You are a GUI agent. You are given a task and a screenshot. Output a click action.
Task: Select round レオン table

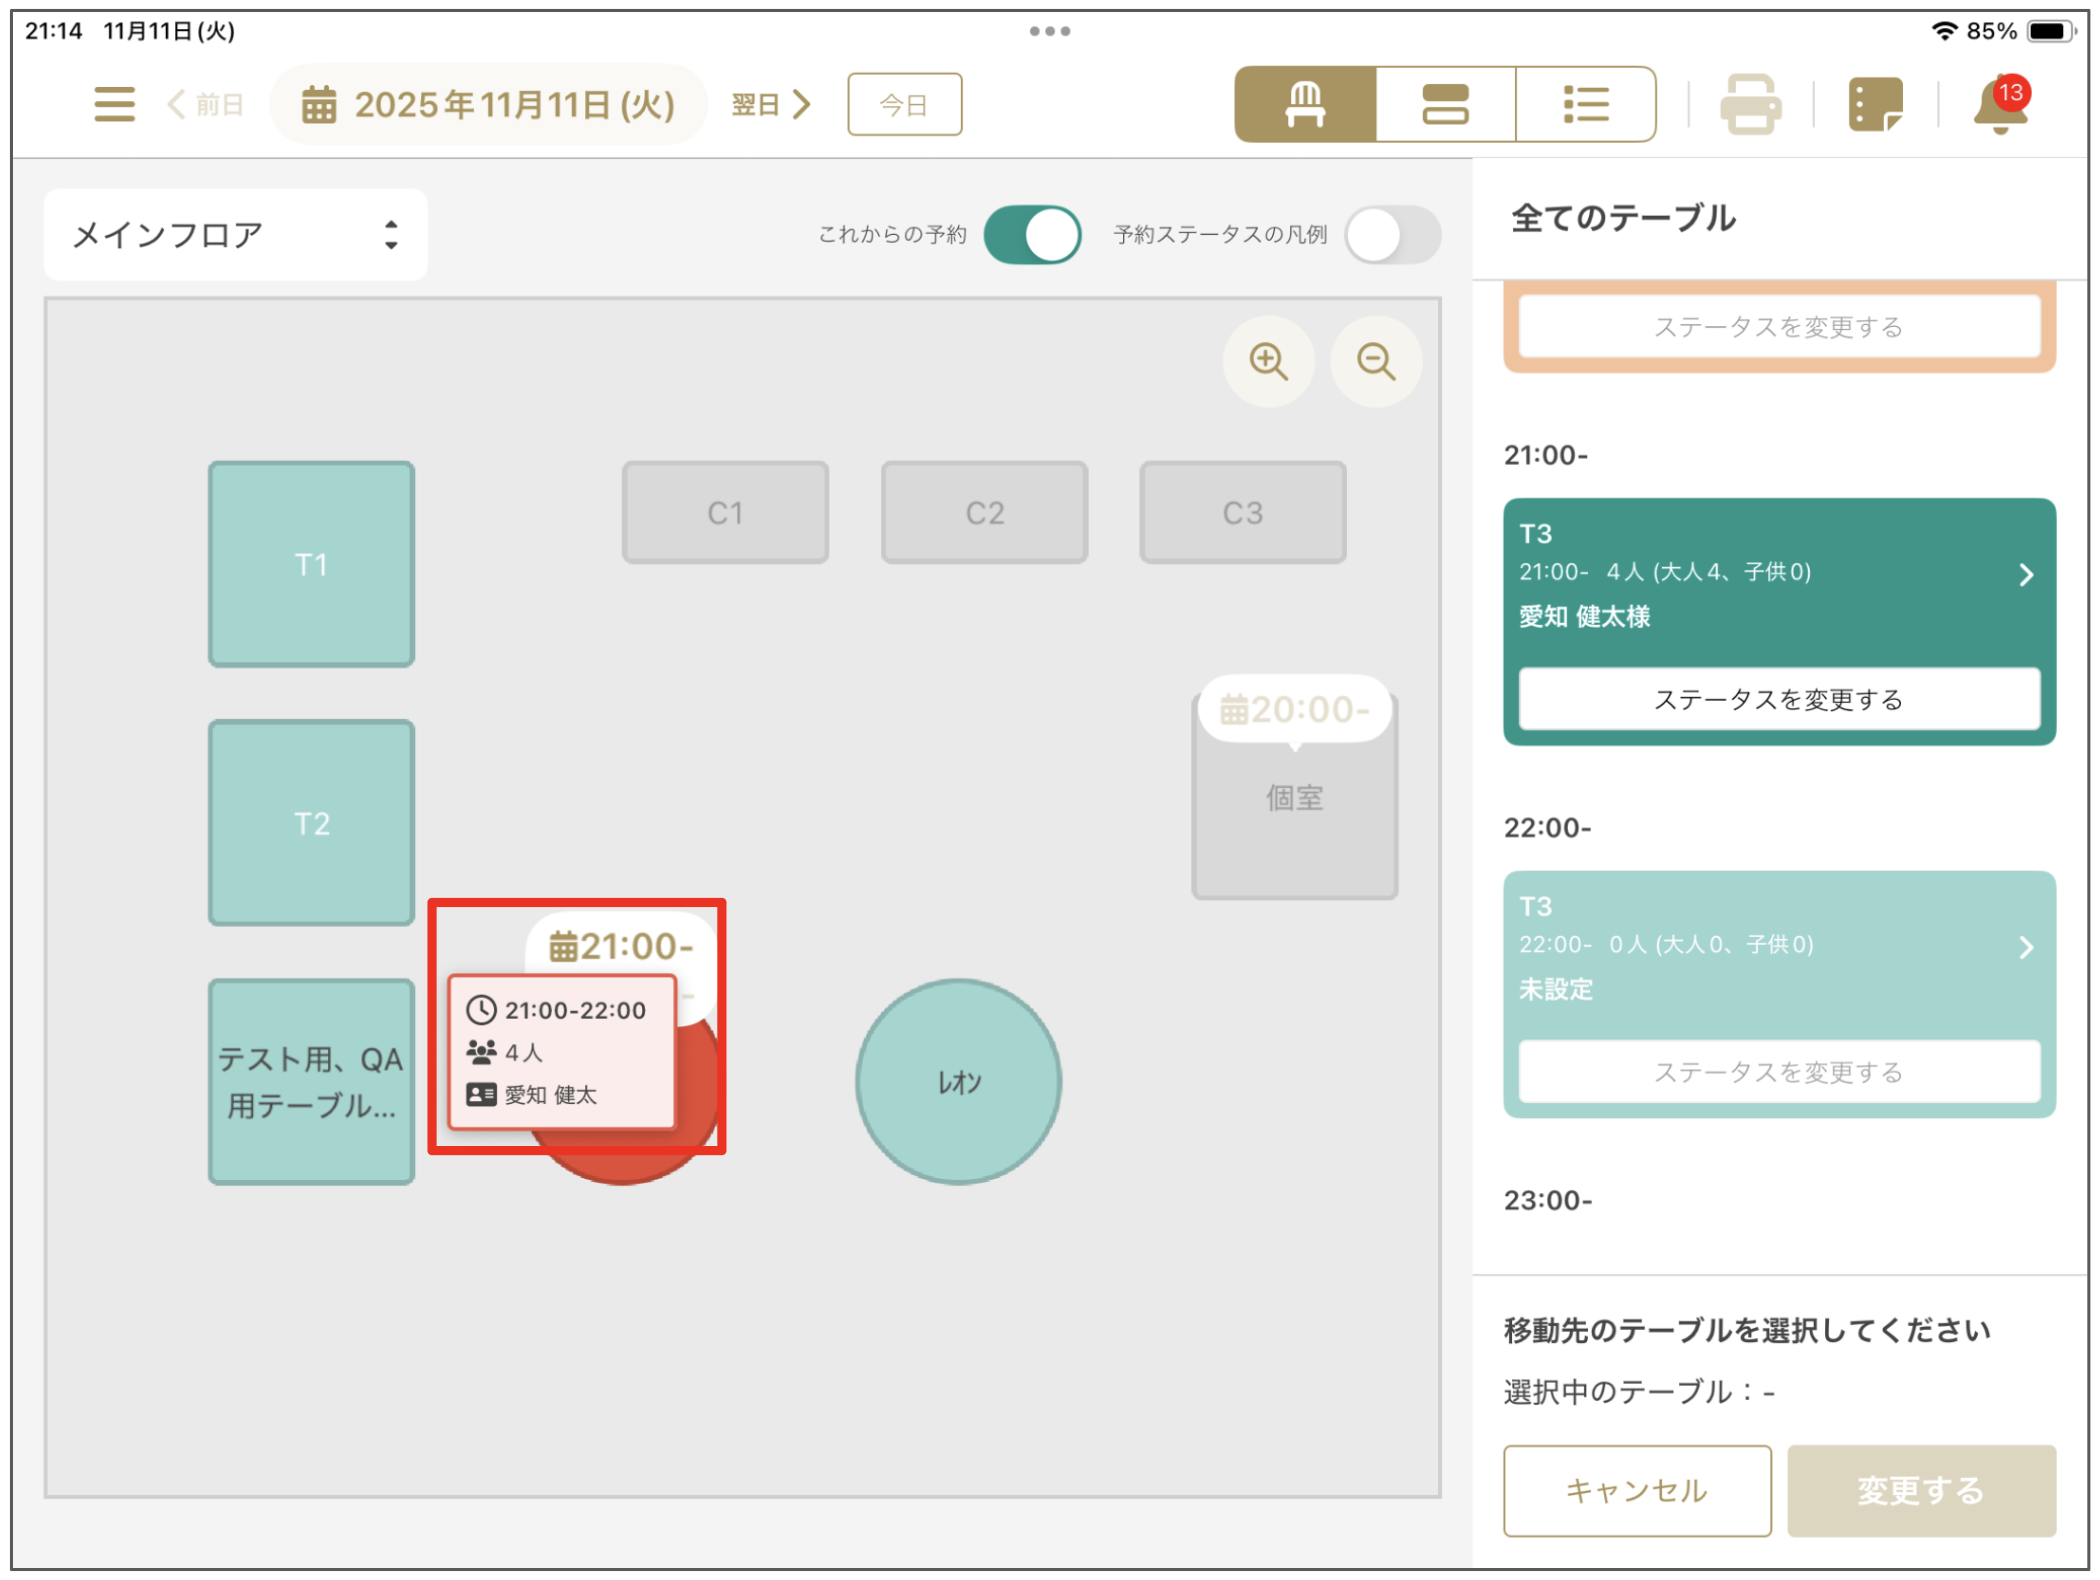(x=958, y=1082)
